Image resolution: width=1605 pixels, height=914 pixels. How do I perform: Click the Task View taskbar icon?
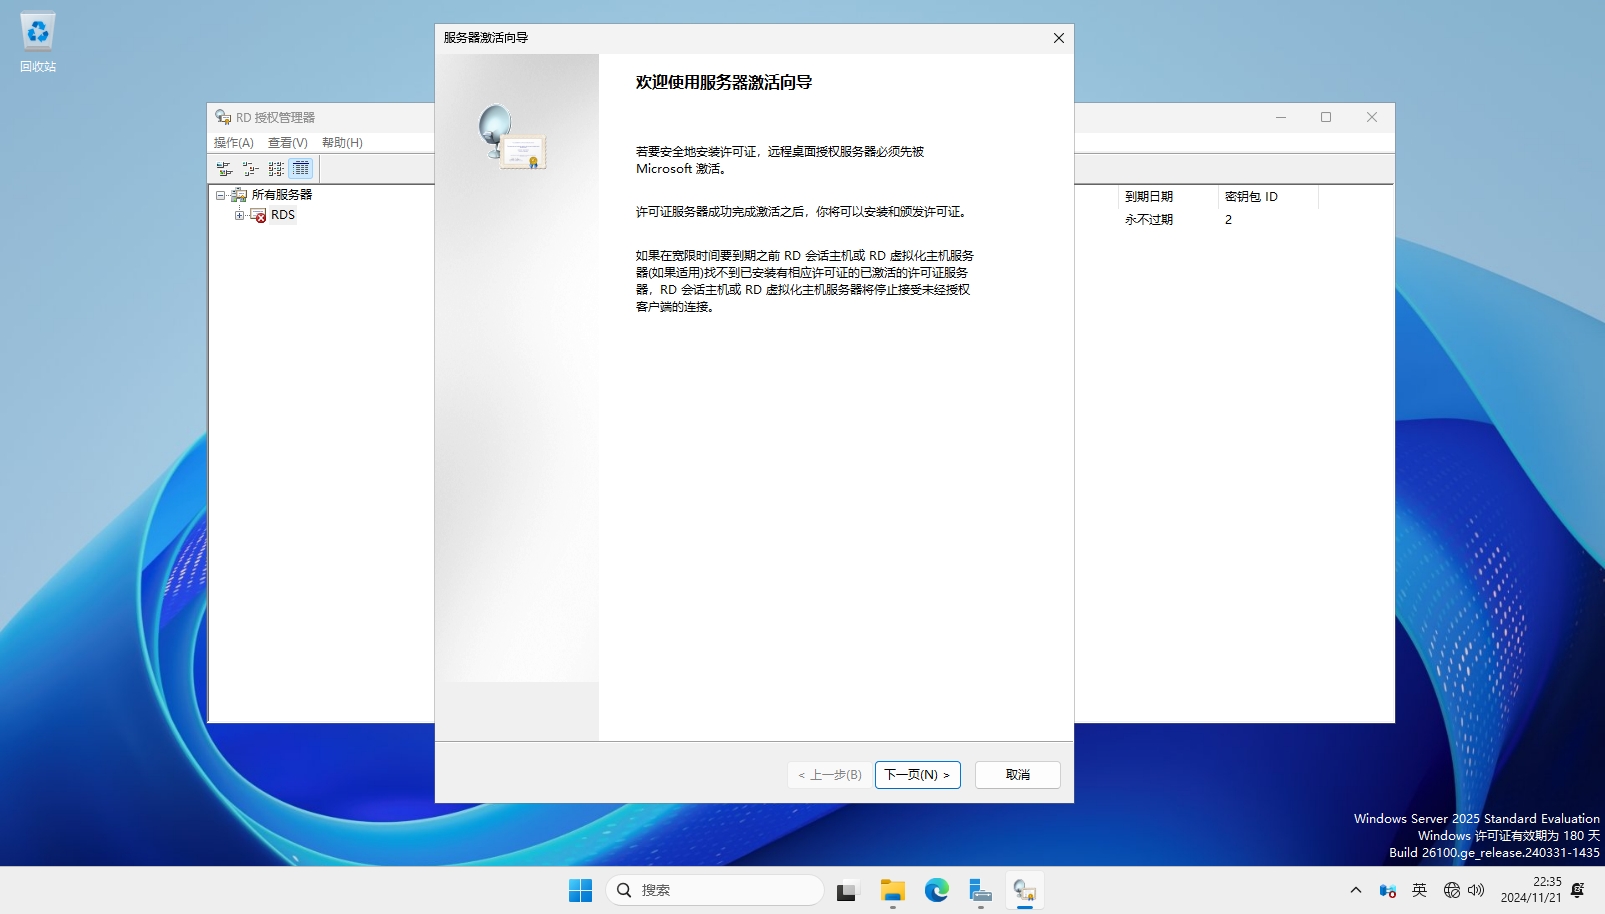point(848,890)
